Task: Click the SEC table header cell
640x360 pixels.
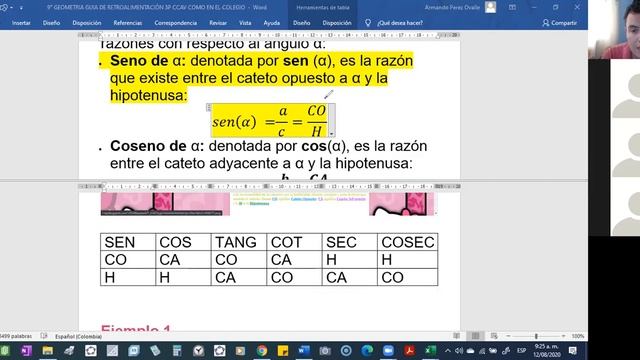Action: (x=350, y=242)
